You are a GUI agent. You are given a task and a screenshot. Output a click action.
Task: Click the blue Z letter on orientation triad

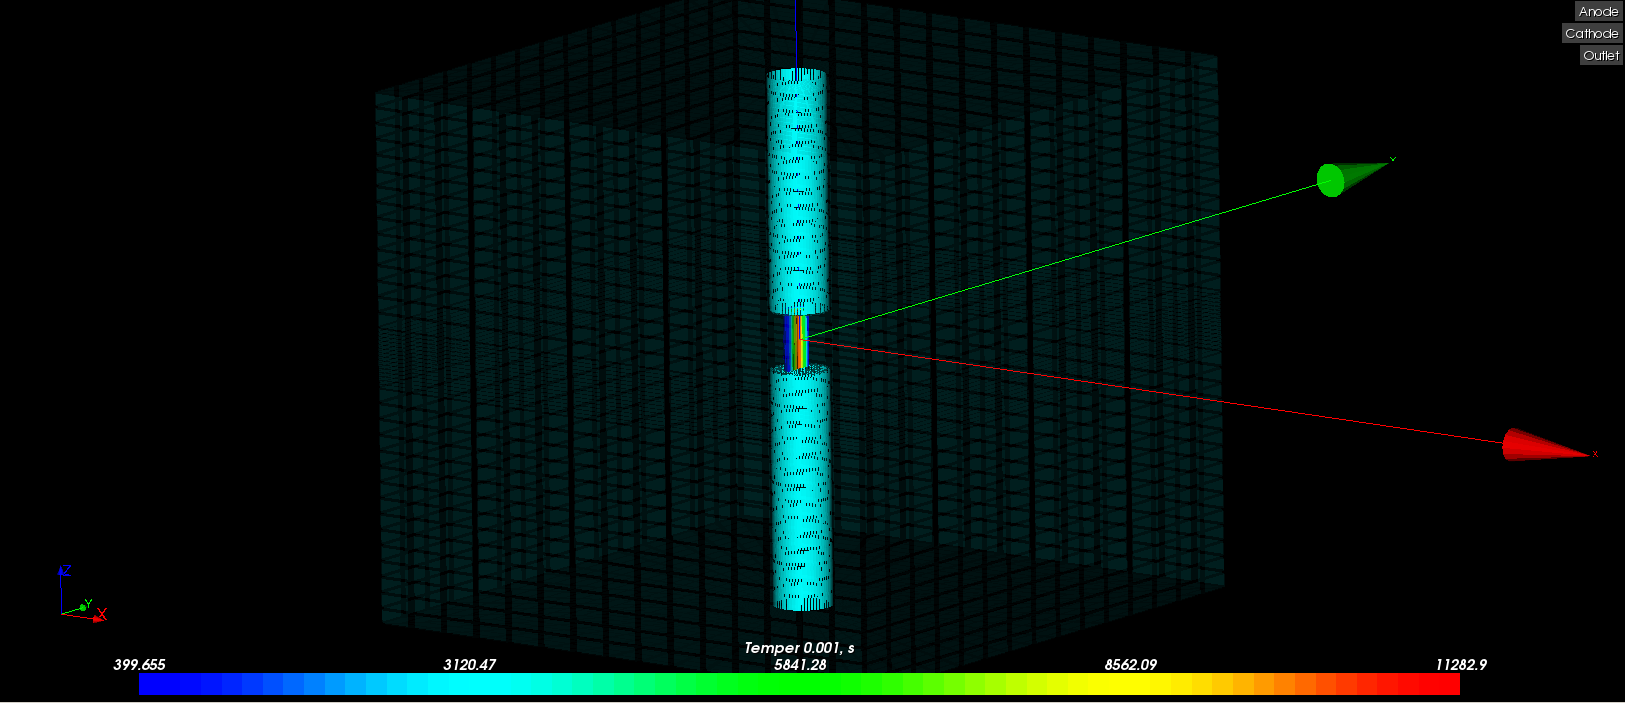pyautogui.click(x=66, y=571)
